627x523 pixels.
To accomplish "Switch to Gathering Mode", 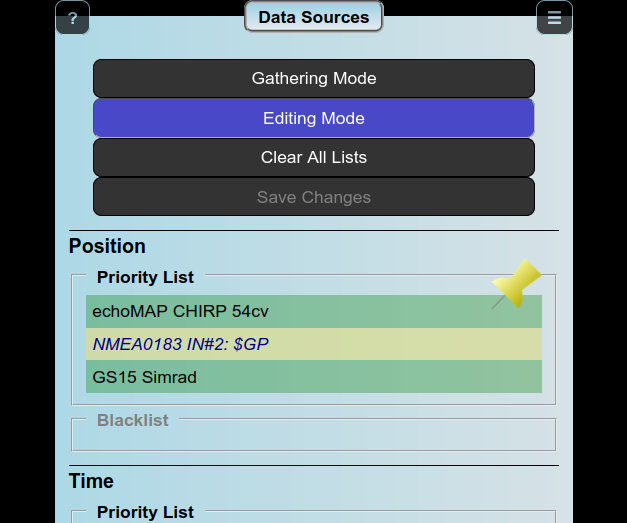I will coord(313,78).
